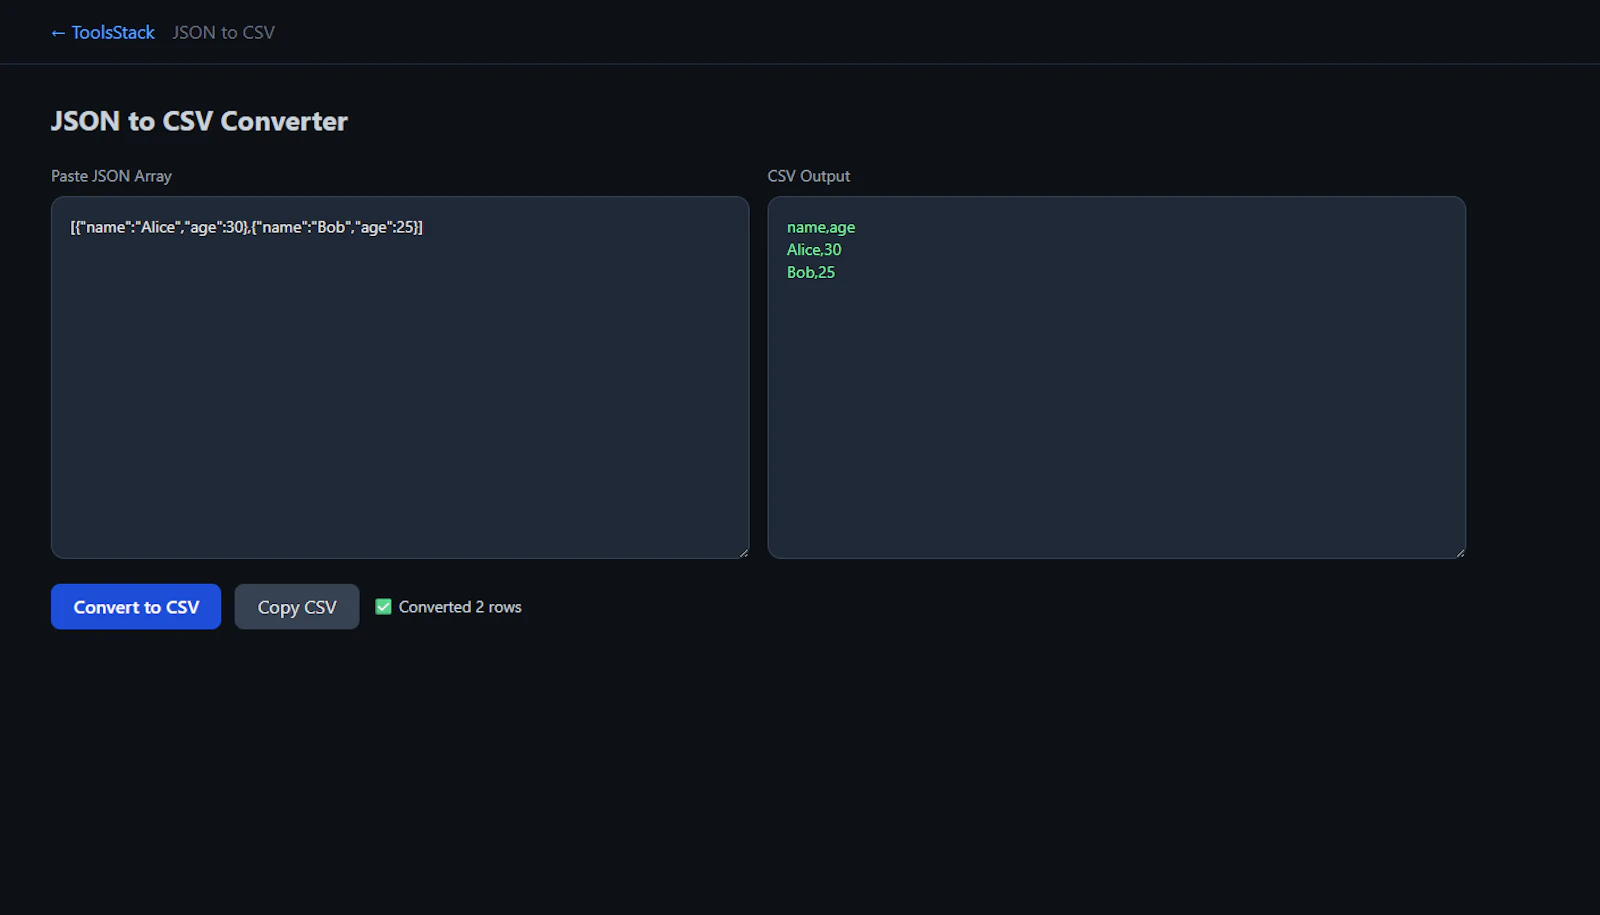Go back via the ToolsStack link
The image size is (1600, 915).
[x=103, y=32]
